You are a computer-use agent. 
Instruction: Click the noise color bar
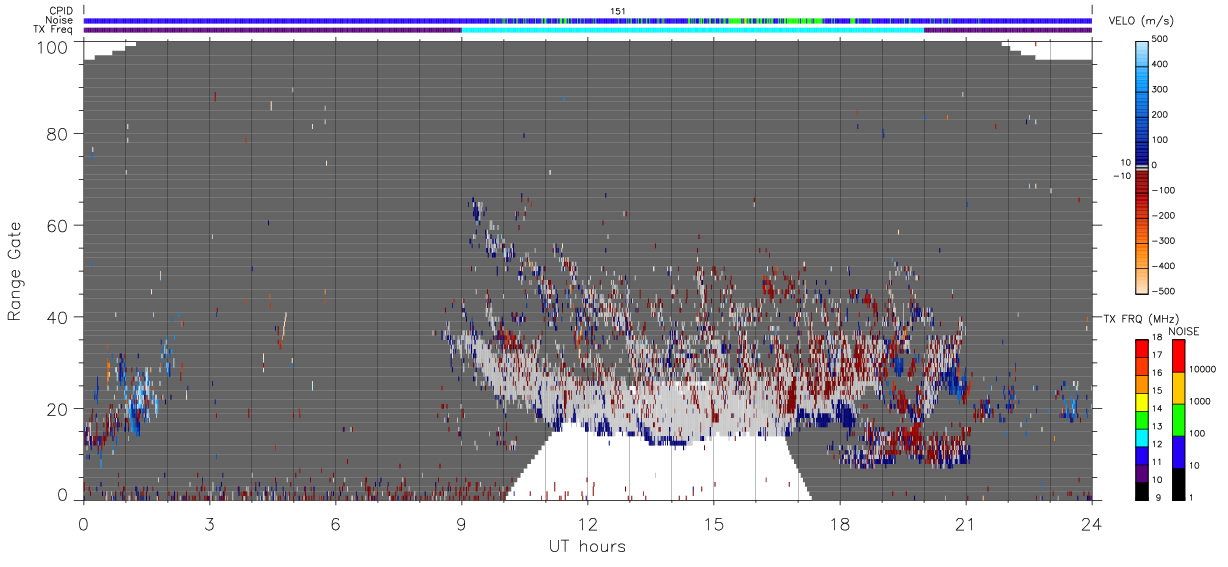click(1178, 418)
